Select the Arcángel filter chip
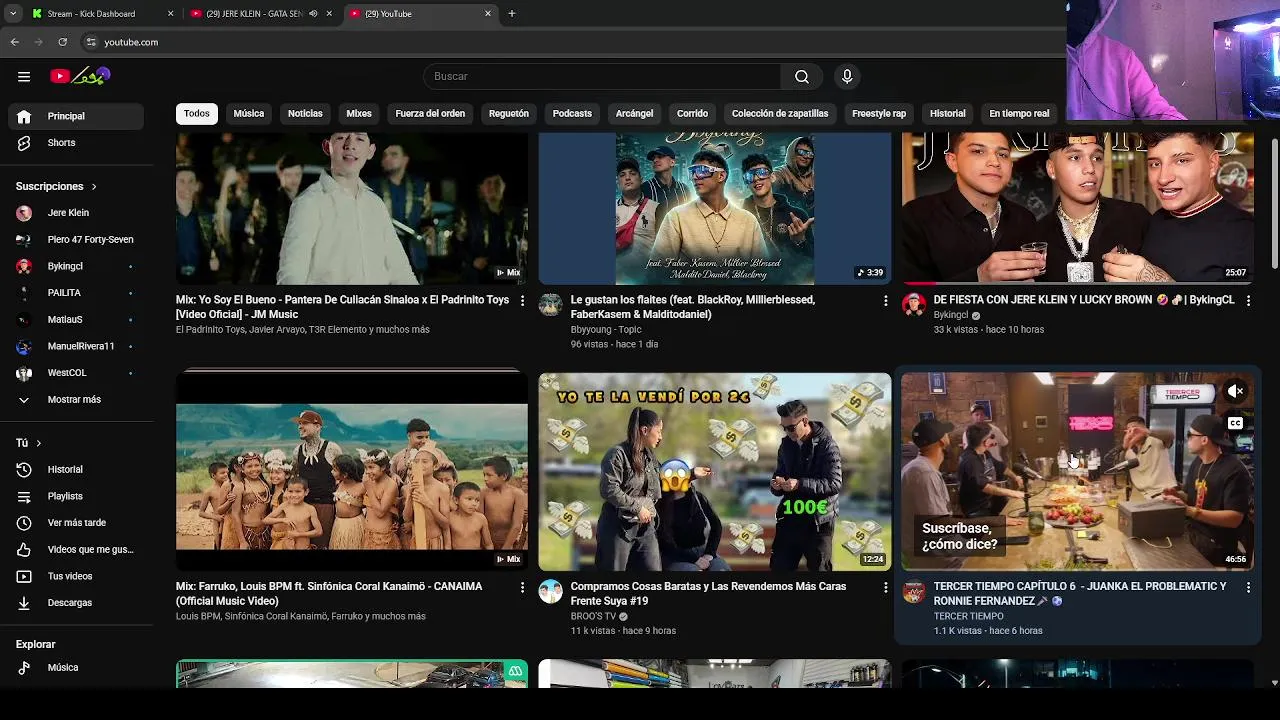The height and width of the screenshot is (720, 1280). pyautogui.click(x=634, y=114)
